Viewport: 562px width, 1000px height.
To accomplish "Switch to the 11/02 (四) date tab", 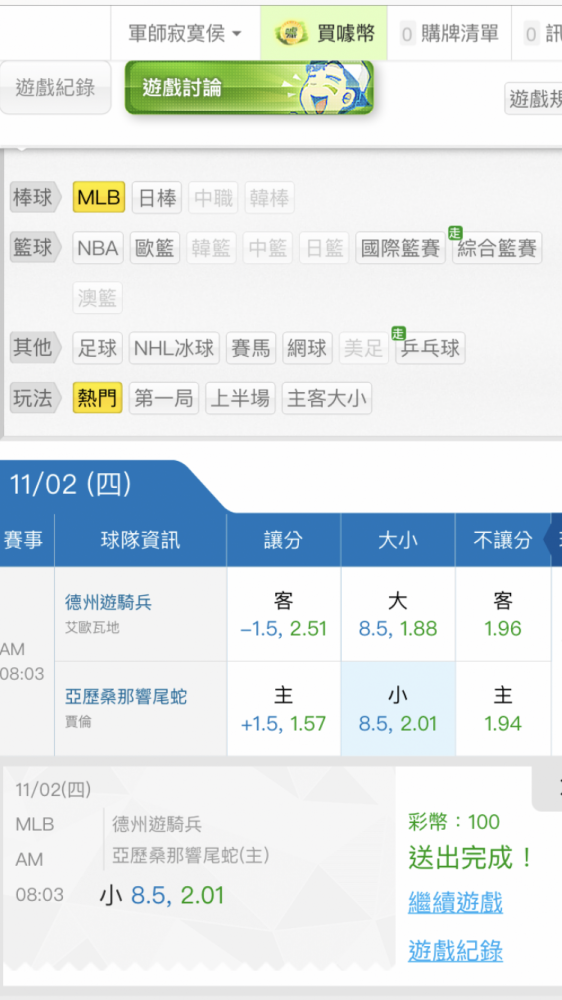I will pyautogui.click(x=70, y=485).
